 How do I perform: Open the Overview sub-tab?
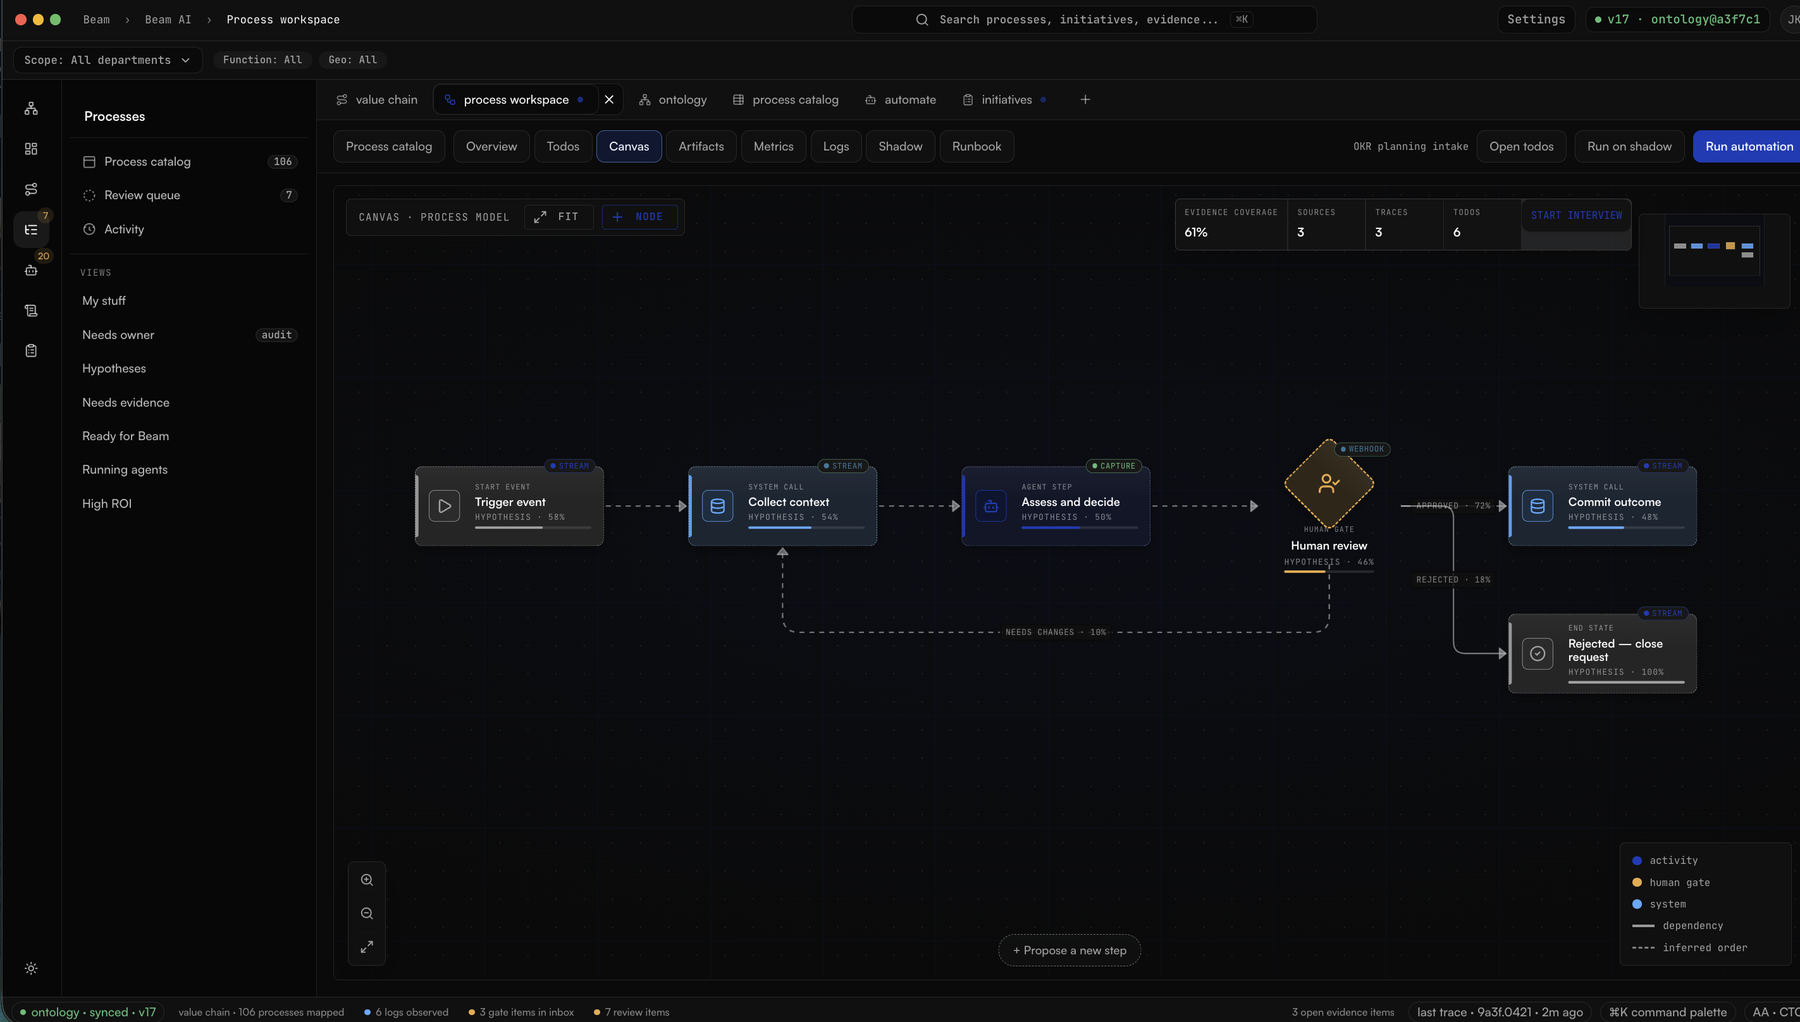[x=491, y=146]
